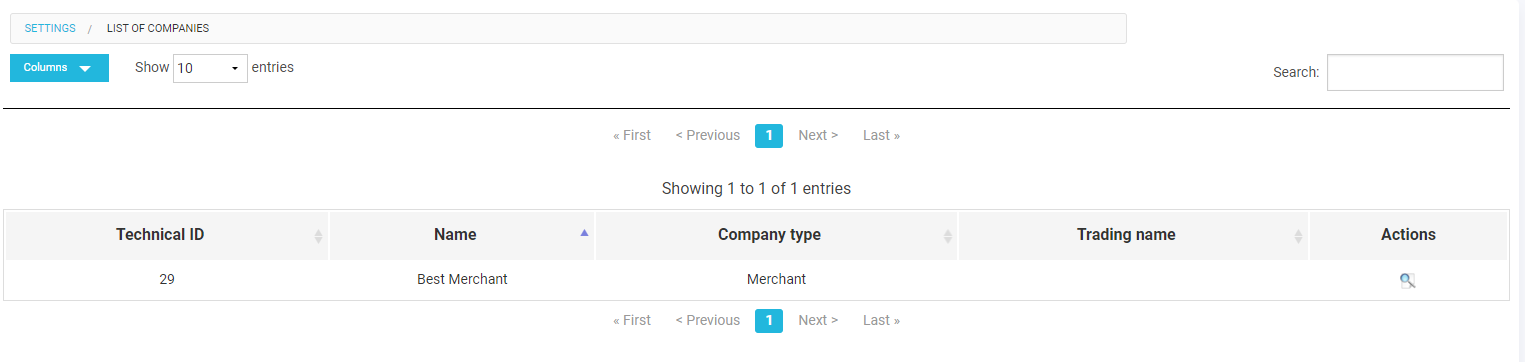The image size is (1525, 362).
Task: Toggle the Name column sort arrow
Action: 585,232
